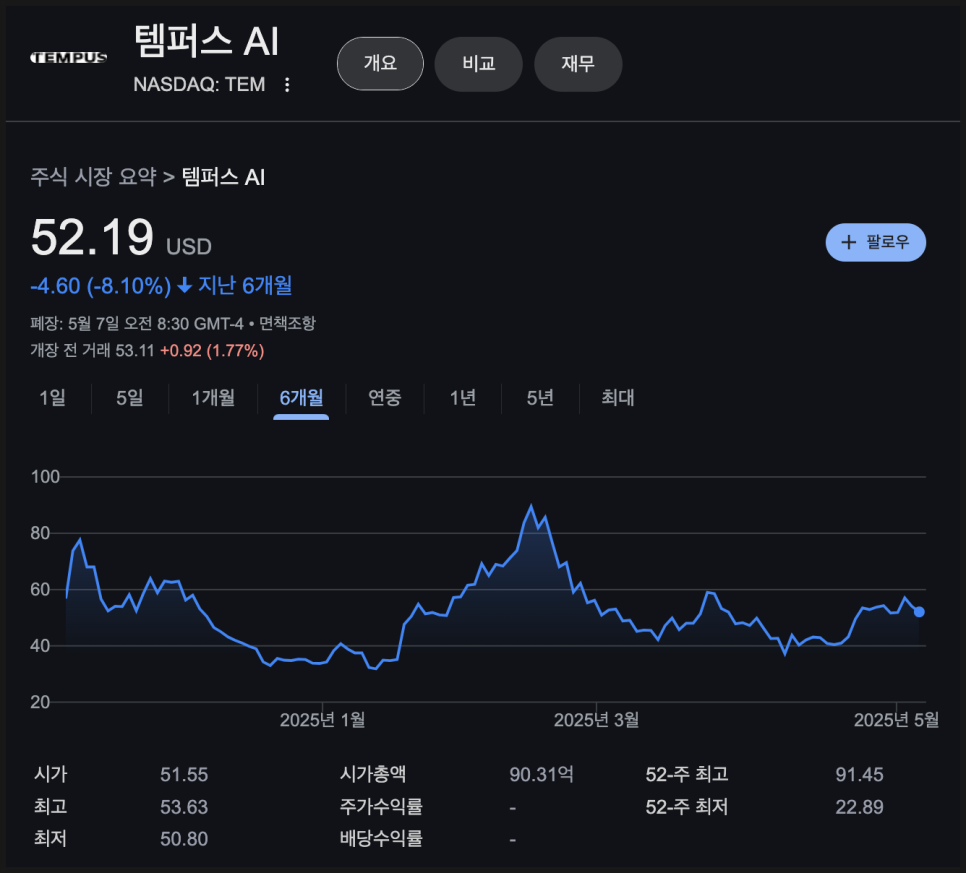This screenshot has width=966, height=873.
Task: Open the 면책조항 disclaimer link
Action: [287, 323]
